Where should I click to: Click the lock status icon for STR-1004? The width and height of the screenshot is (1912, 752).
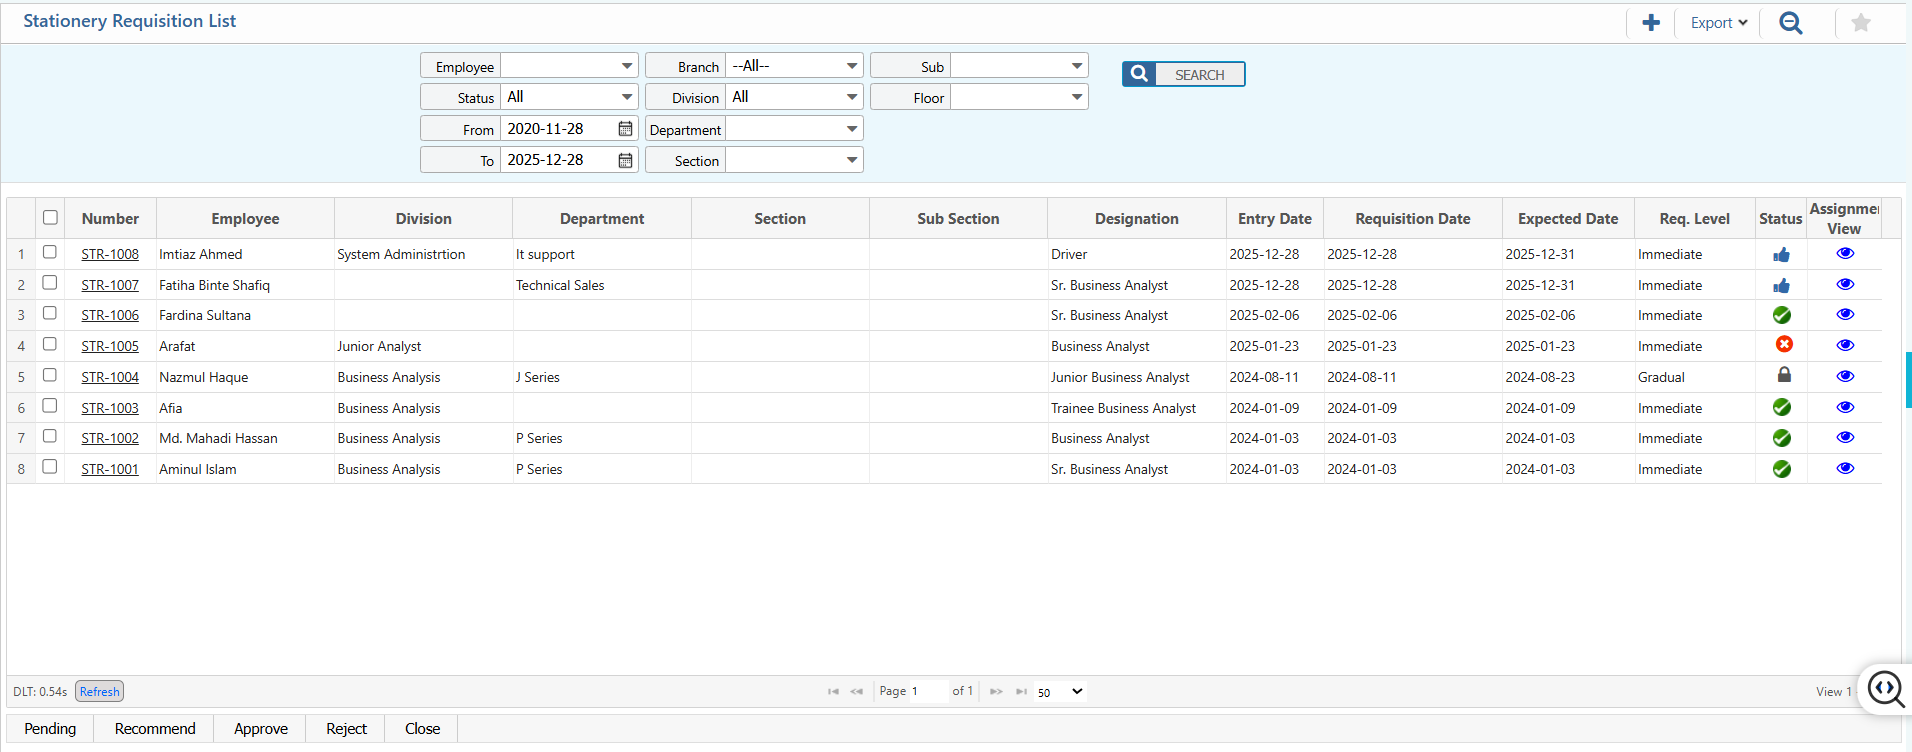pos(1783,376)
